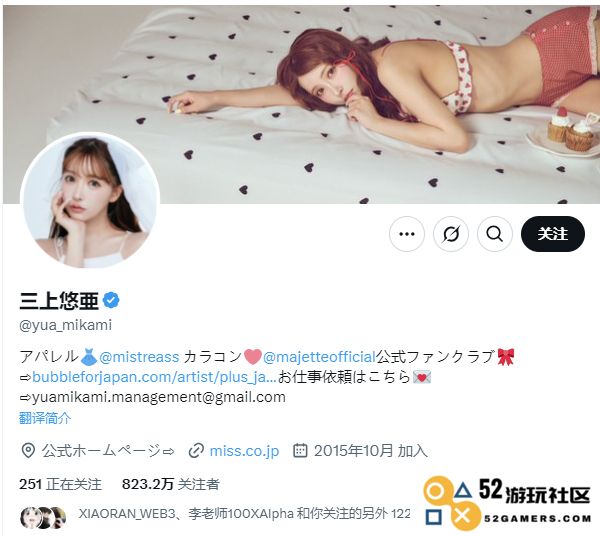Open the header banner image
This screenshot has width=600, height=536.
(x=302, y=104)
